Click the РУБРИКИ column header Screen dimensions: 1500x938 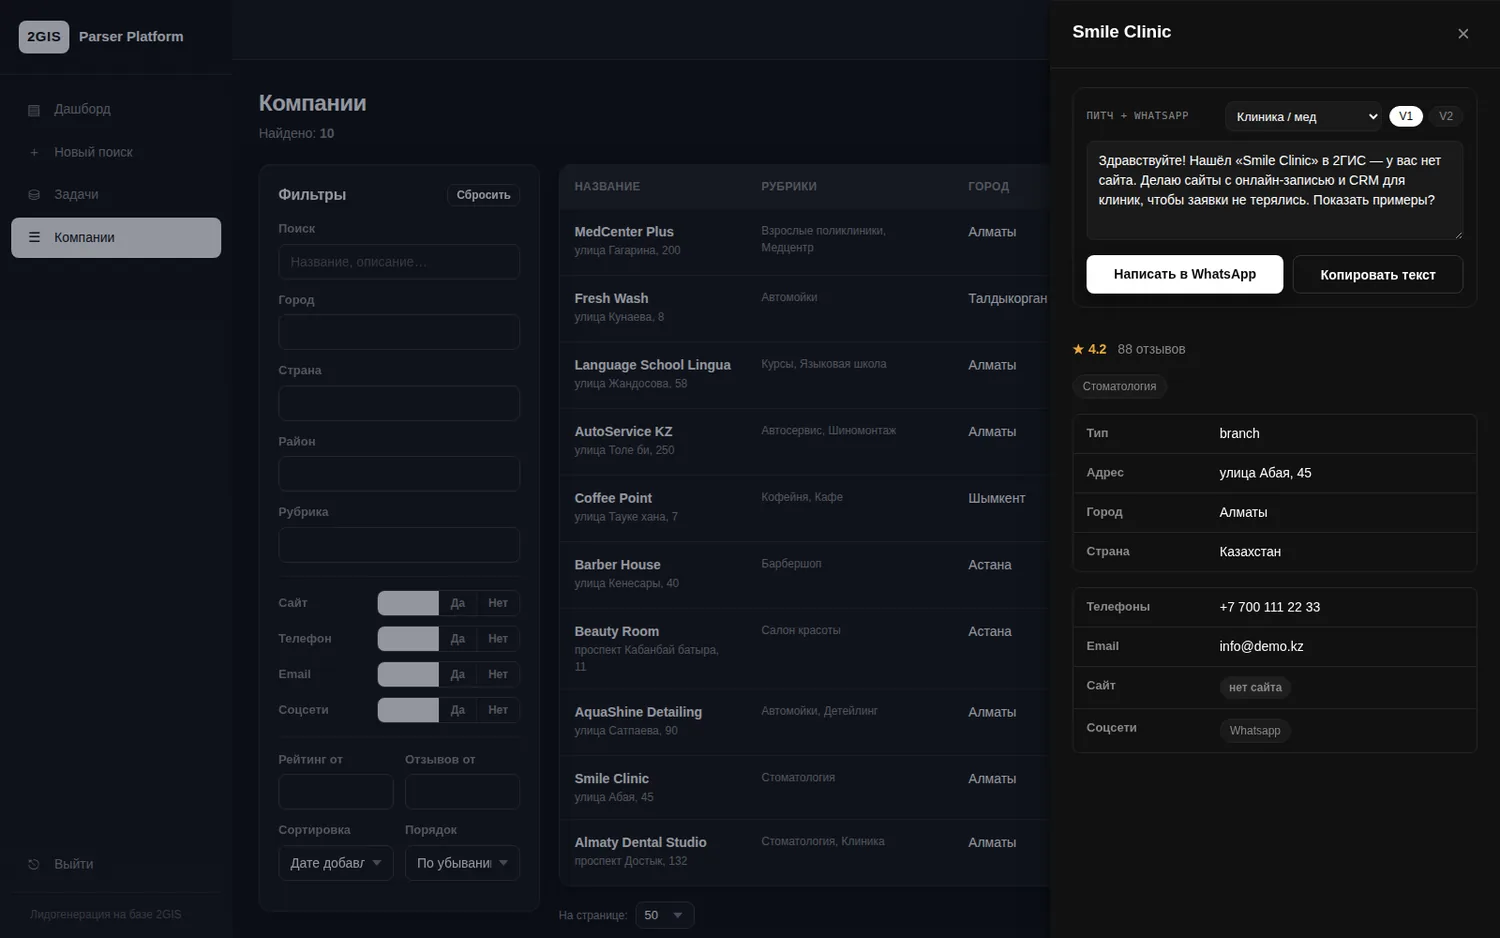[x=789, y=187]
